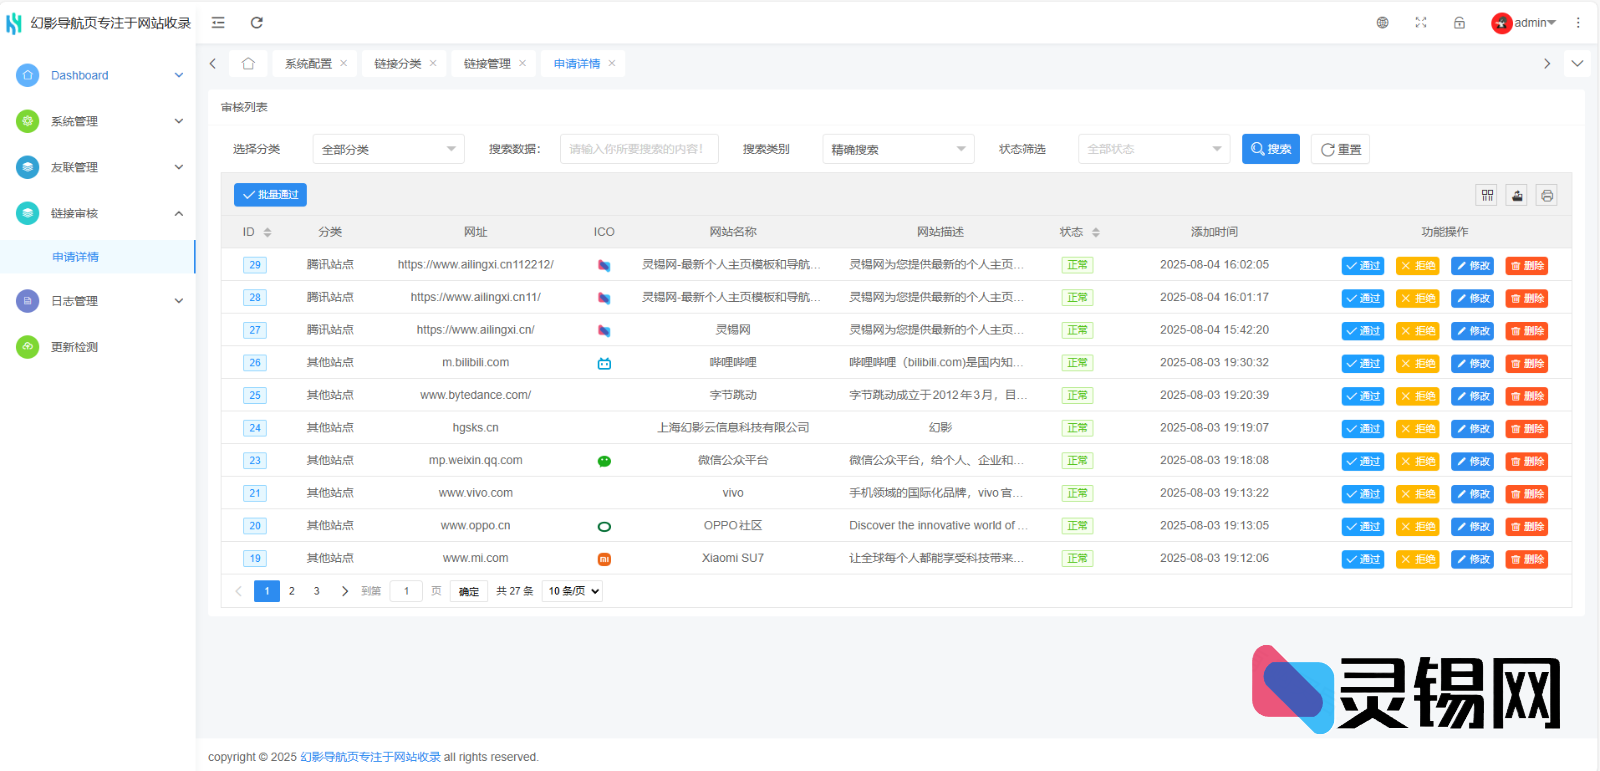
Task: Switch to the 链接管理 tab
Action: pyautogui.click(x=487, y=64)
